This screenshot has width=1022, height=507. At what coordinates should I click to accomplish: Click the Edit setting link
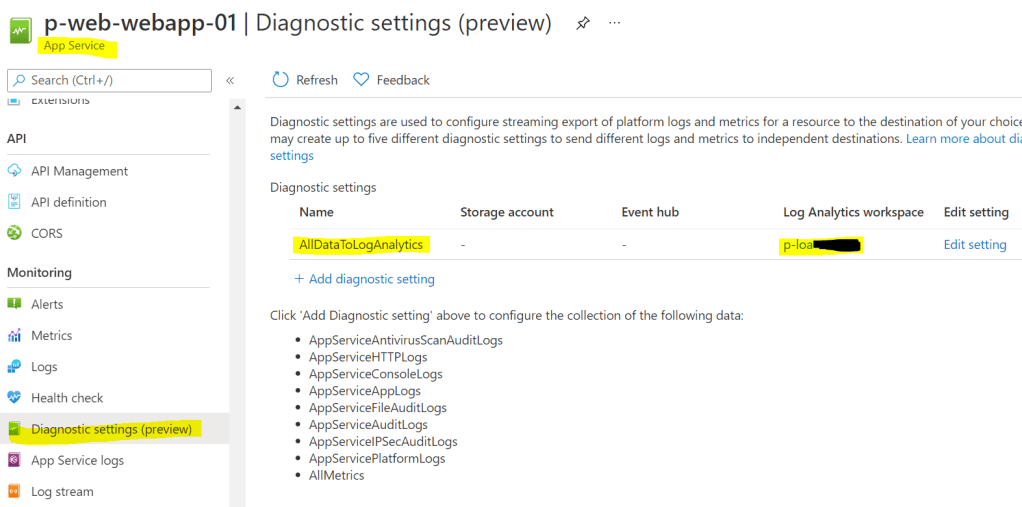pyautogui.click(x=974, y=244)
